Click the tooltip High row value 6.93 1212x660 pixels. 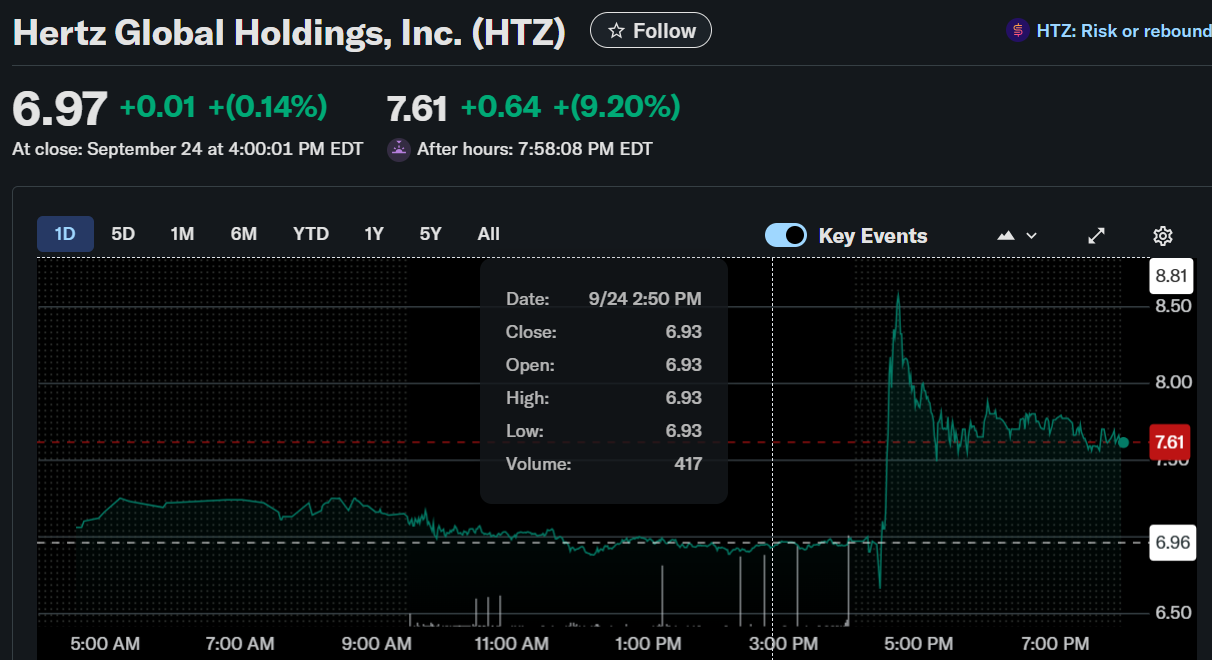tap(684, 398)
